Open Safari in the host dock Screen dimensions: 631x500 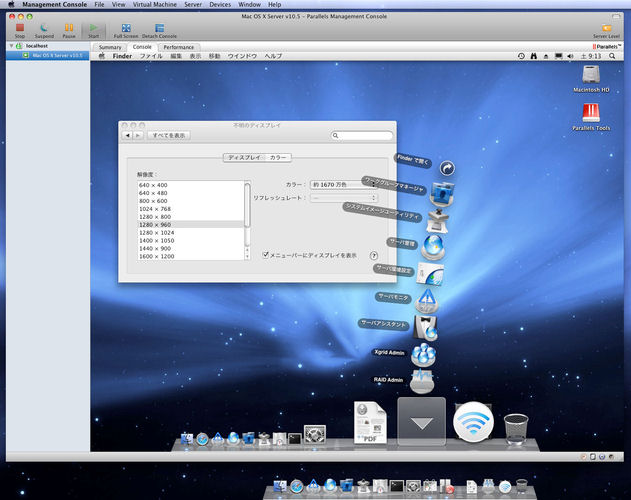[297, 486]
